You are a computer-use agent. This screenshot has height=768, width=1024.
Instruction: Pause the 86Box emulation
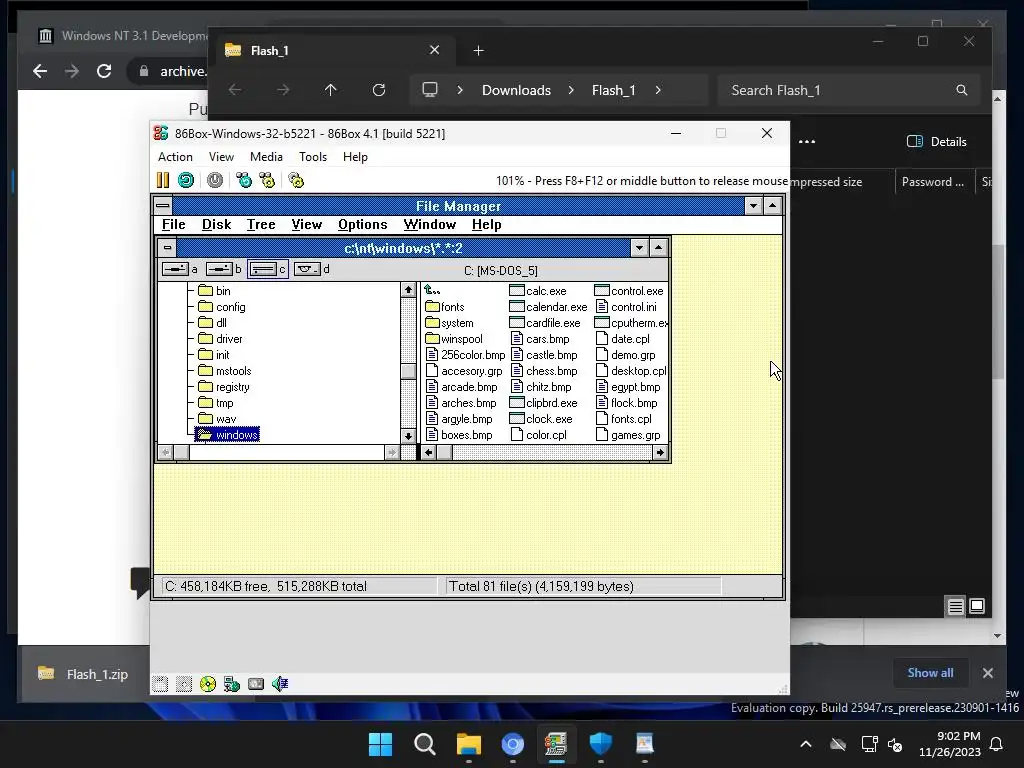[163, 180]
